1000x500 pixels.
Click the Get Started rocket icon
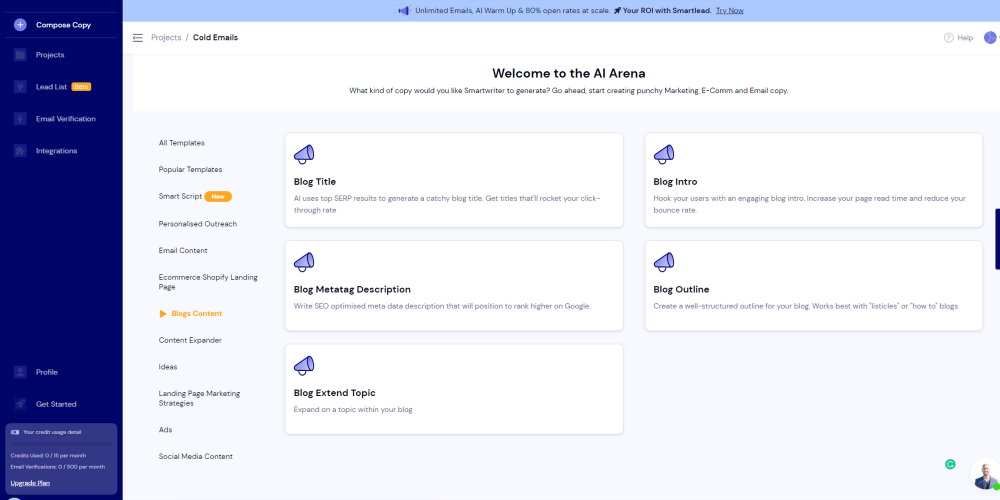(x=20, y=404)
